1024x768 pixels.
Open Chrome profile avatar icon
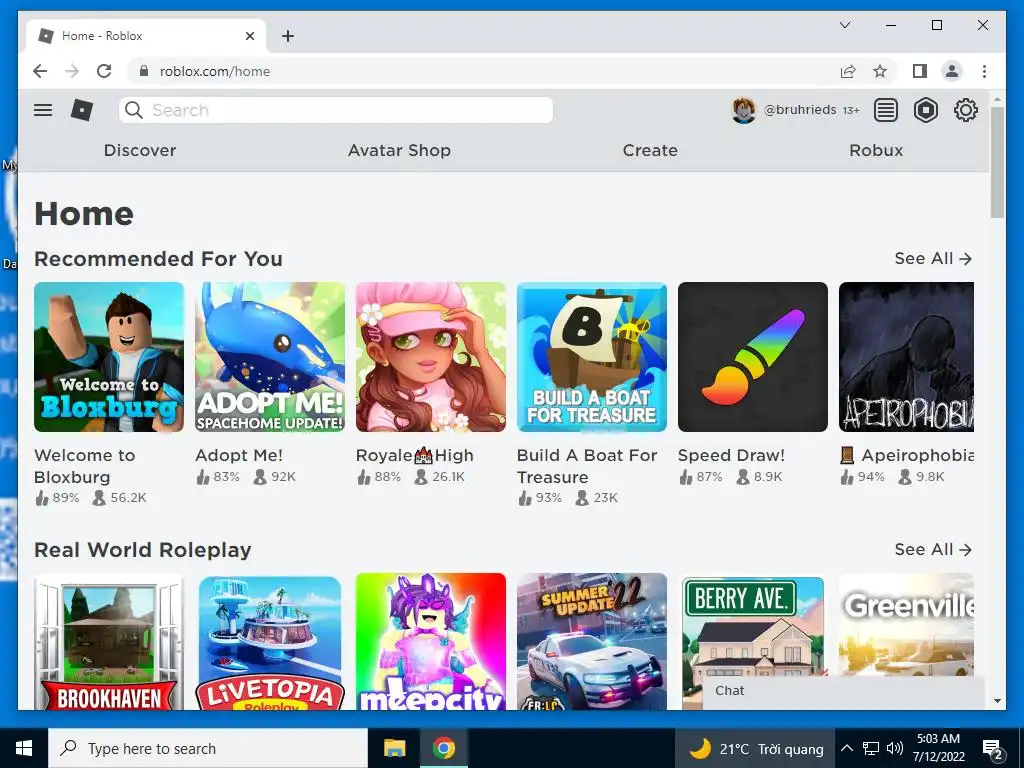[x=952, y=71]
